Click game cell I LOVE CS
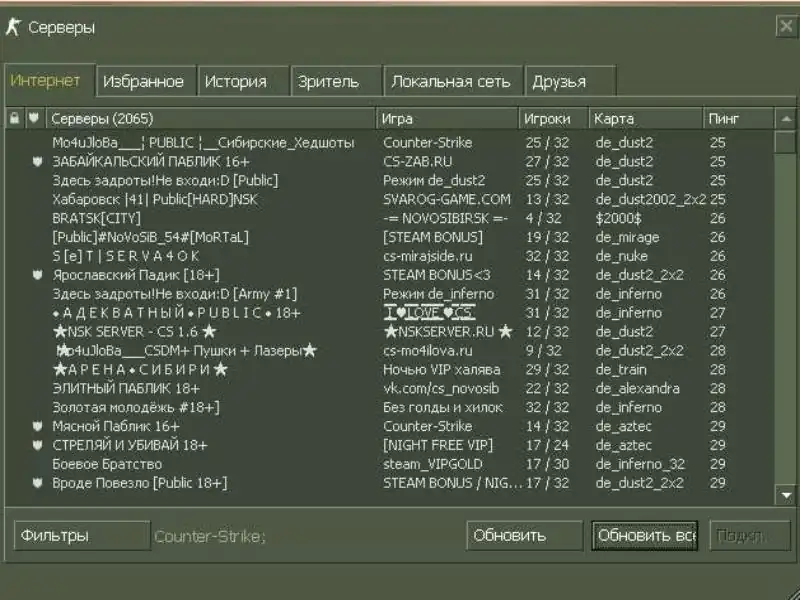Viewport: 800px width, 600px height. click(x=429, y=313)
